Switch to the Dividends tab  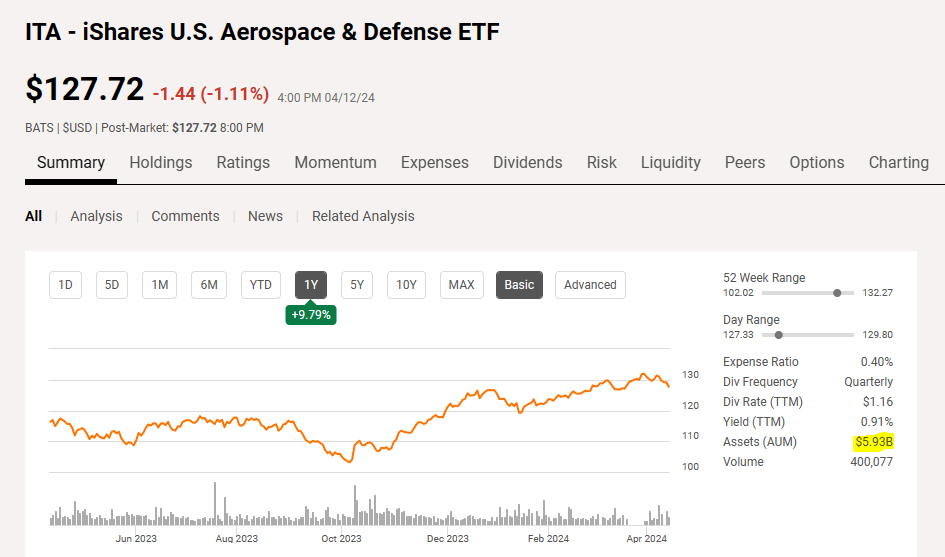[x=527, y=162]
